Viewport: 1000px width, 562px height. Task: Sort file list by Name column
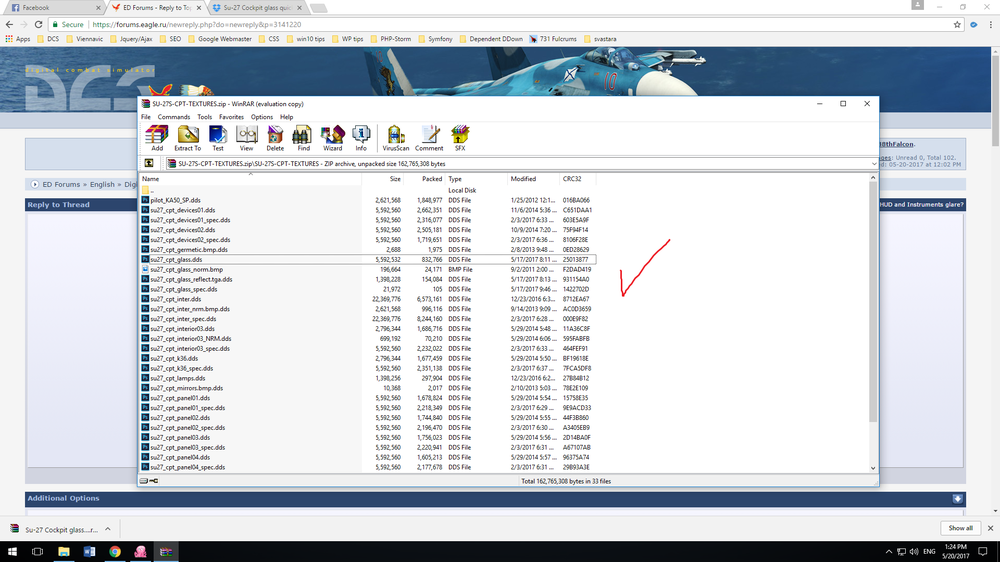click(250, 179)
